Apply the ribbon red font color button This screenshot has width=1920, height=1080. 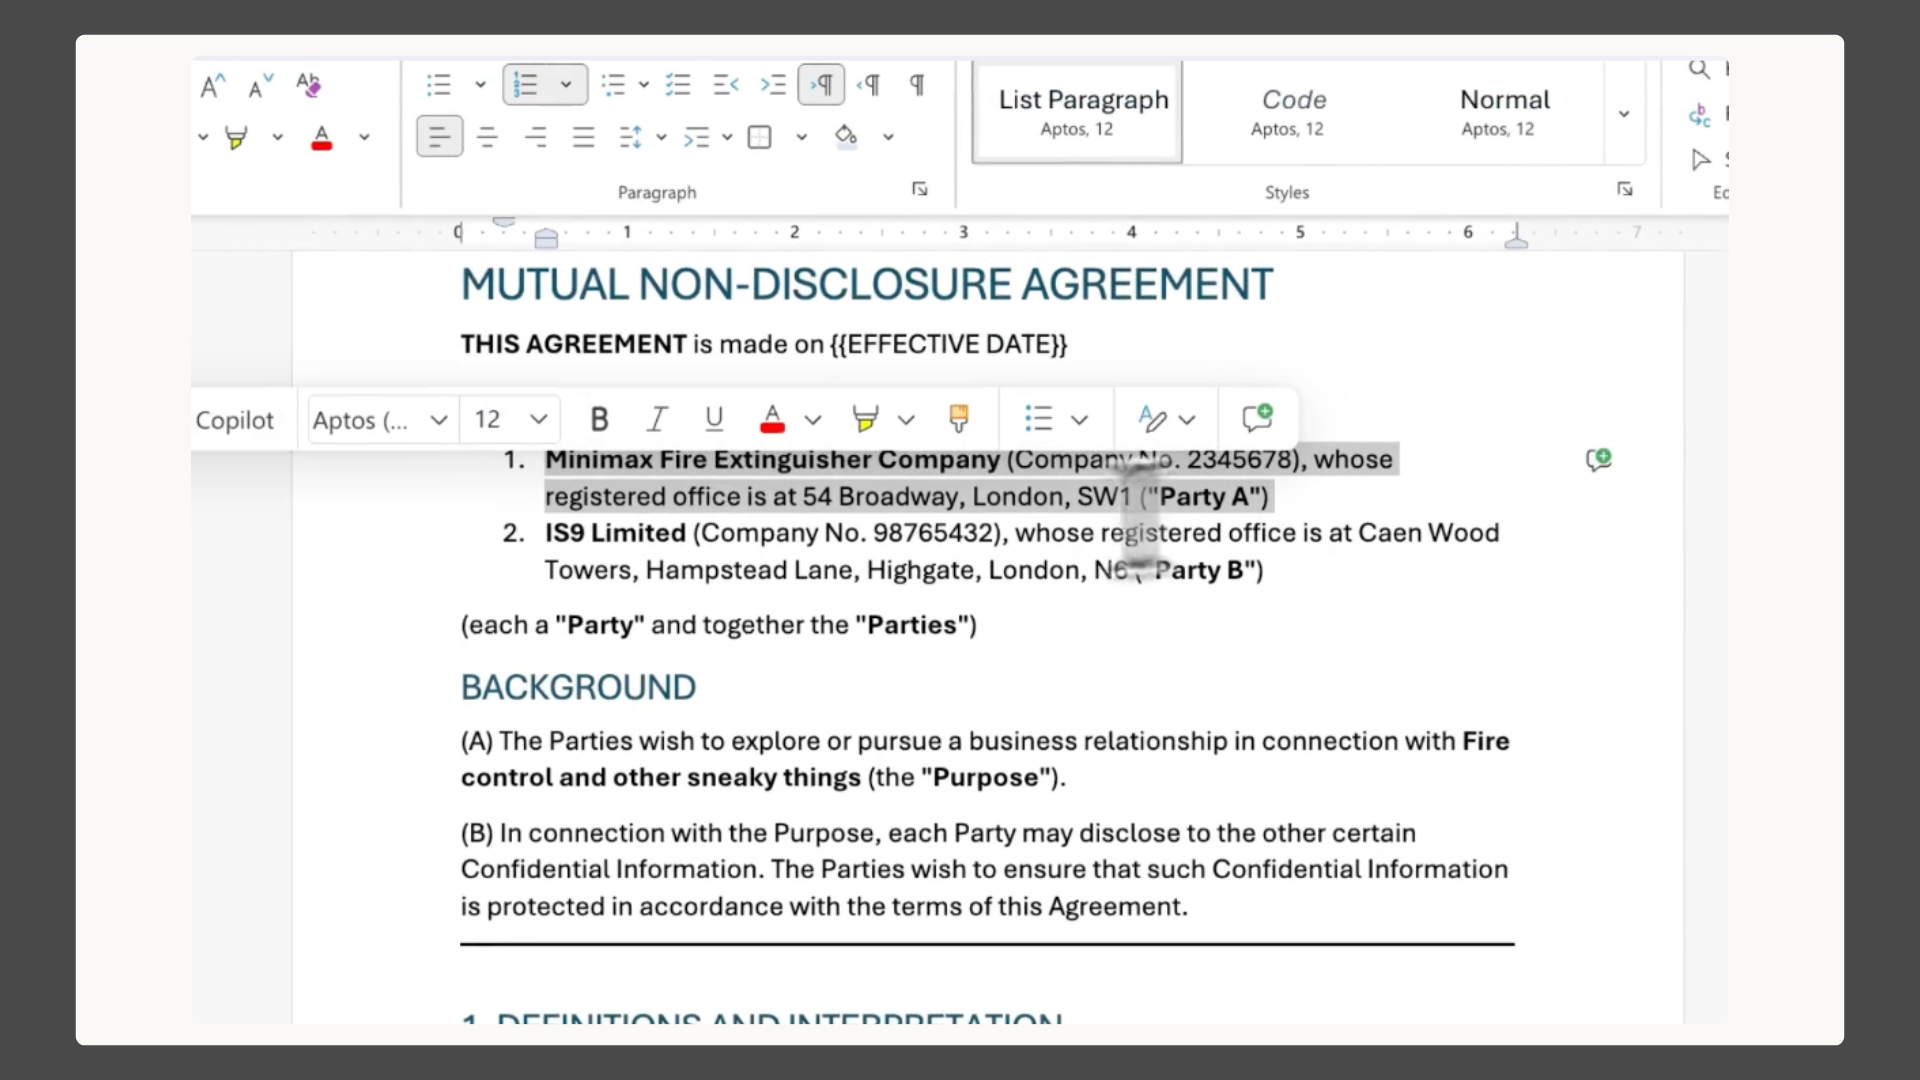(321, 137)
